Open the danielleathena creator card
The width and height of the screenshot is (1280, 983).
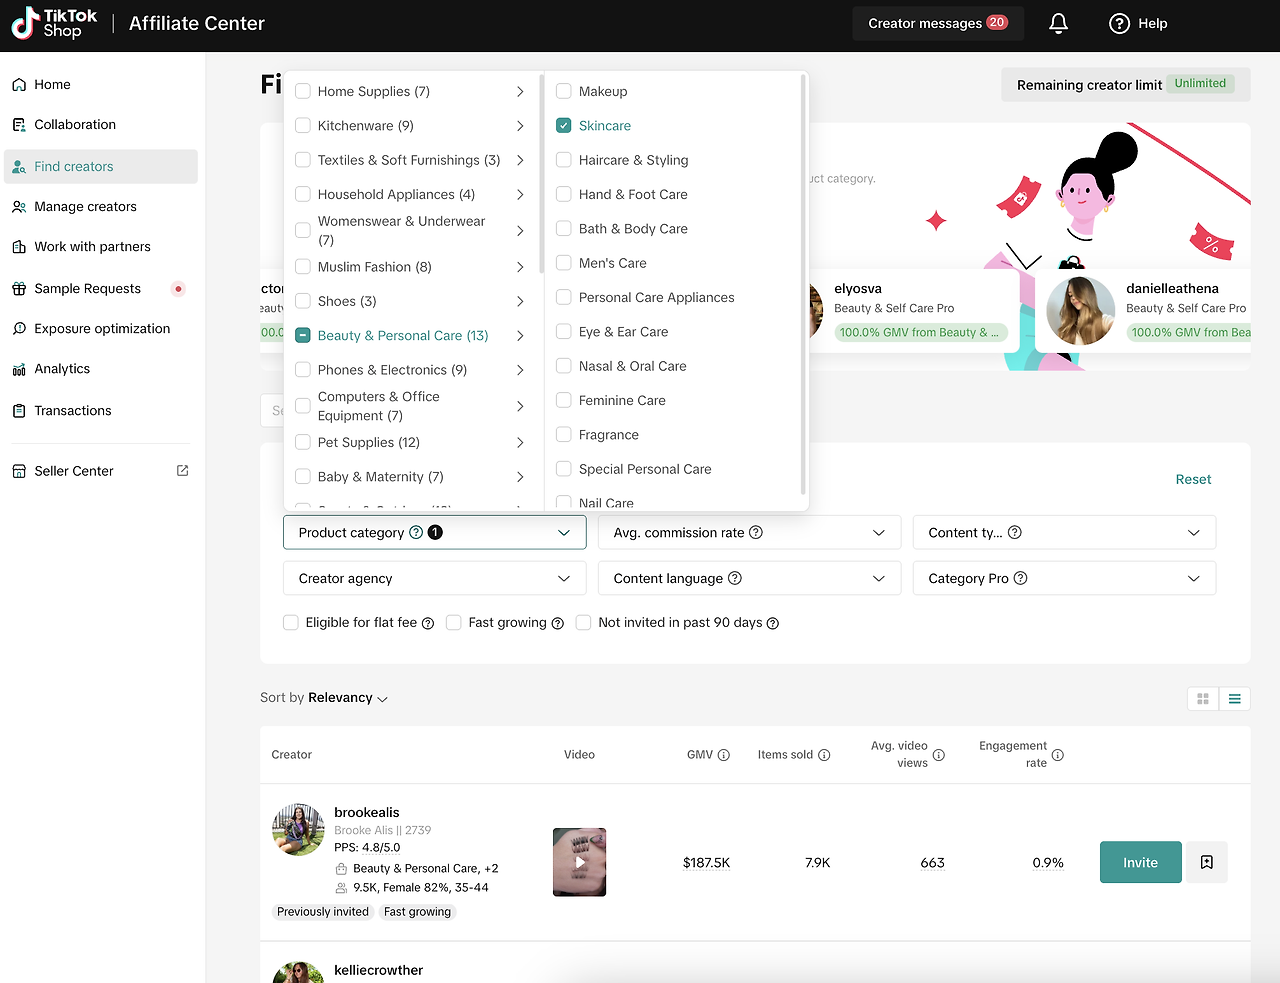point(1143,310)
